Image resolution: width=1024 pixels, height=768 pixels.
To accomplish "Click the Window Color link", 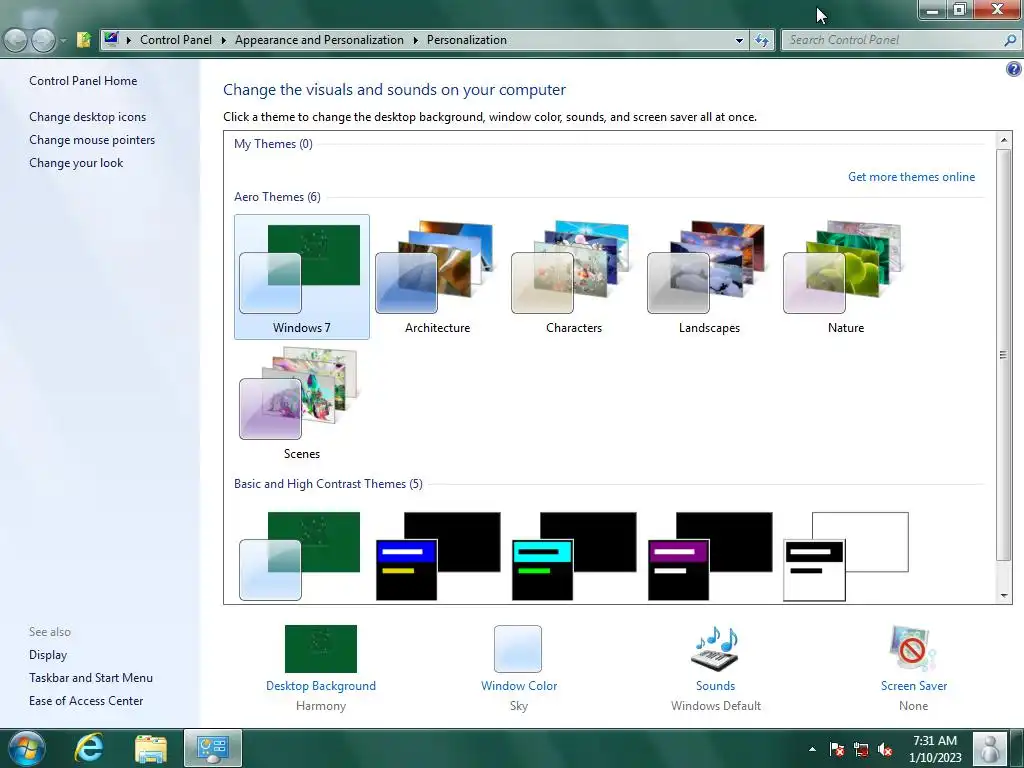I will (519, 686).
